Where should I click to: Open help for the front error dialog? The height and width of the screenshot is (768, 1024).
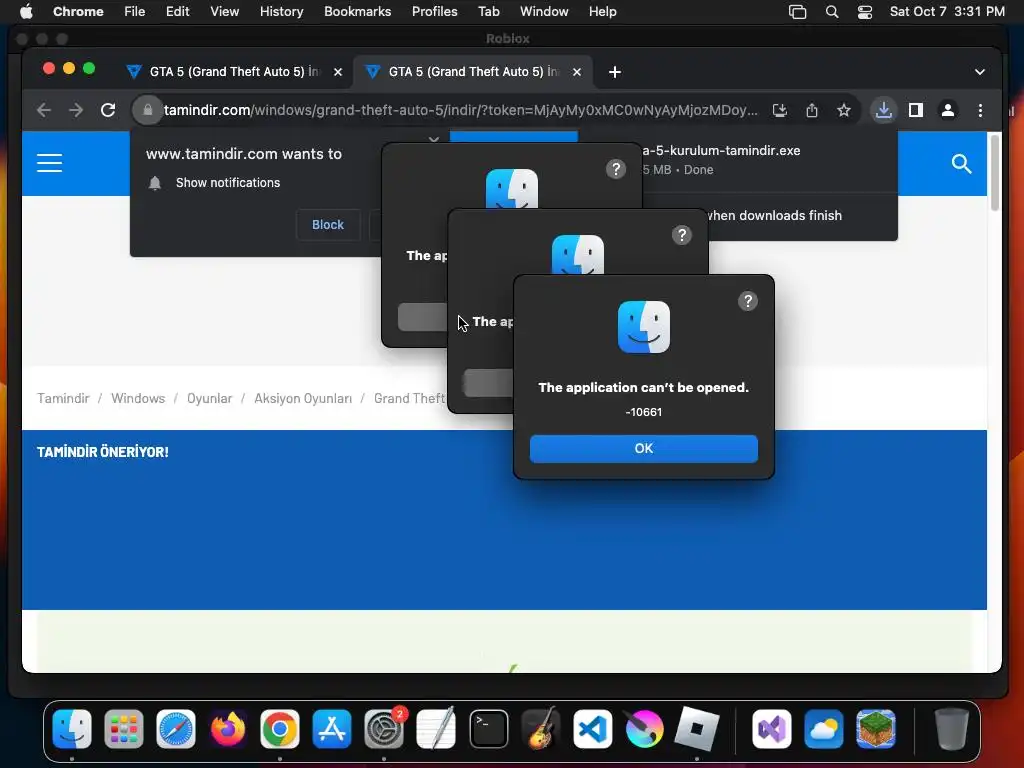748,301
